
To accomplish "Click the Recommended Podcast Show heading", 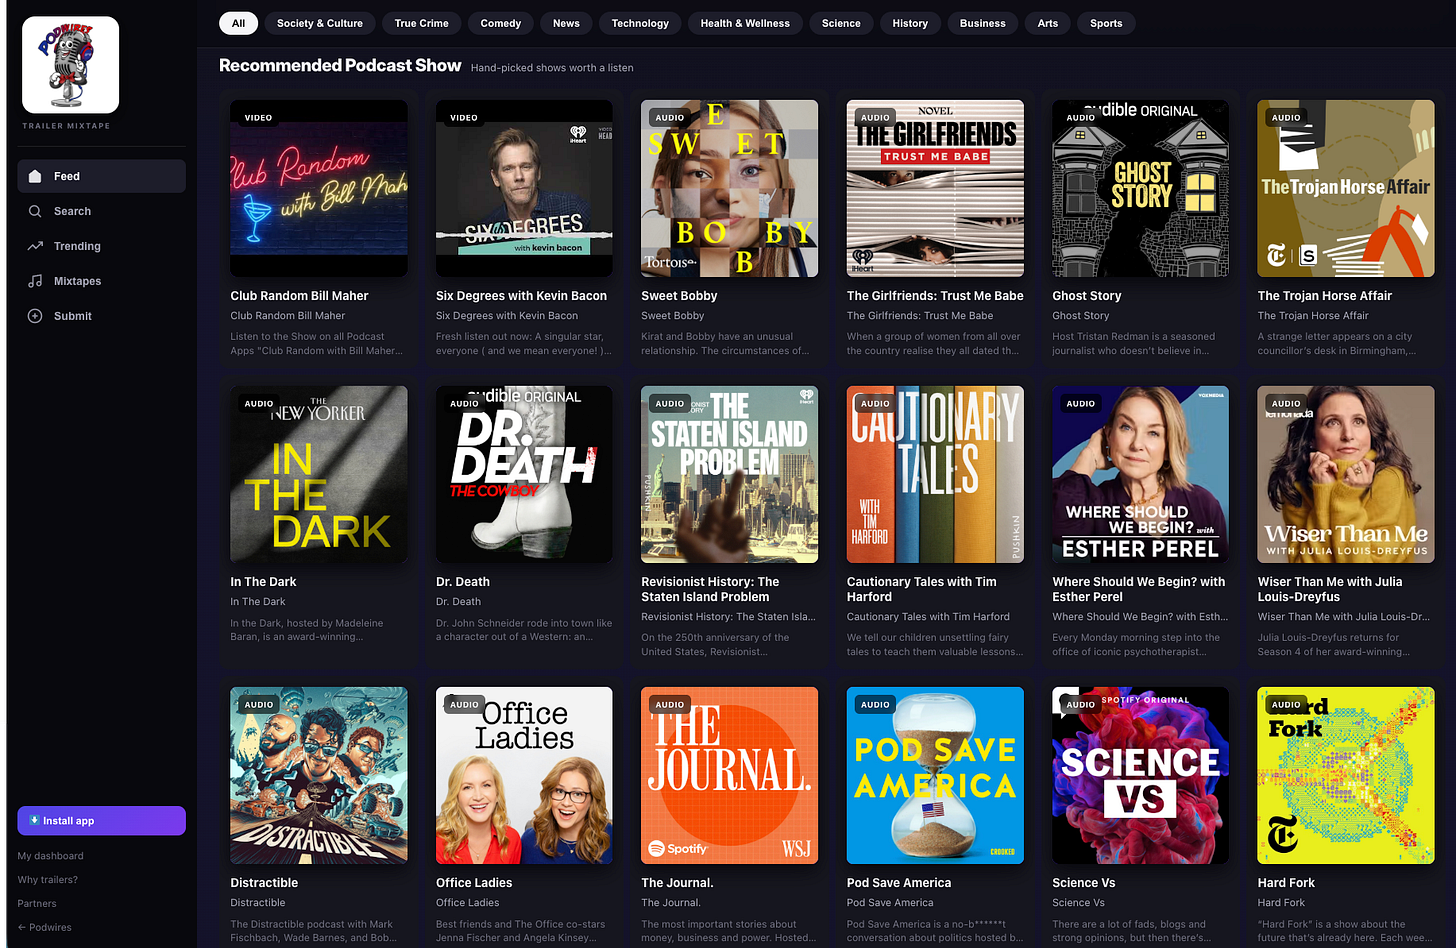I will [340, 65].
